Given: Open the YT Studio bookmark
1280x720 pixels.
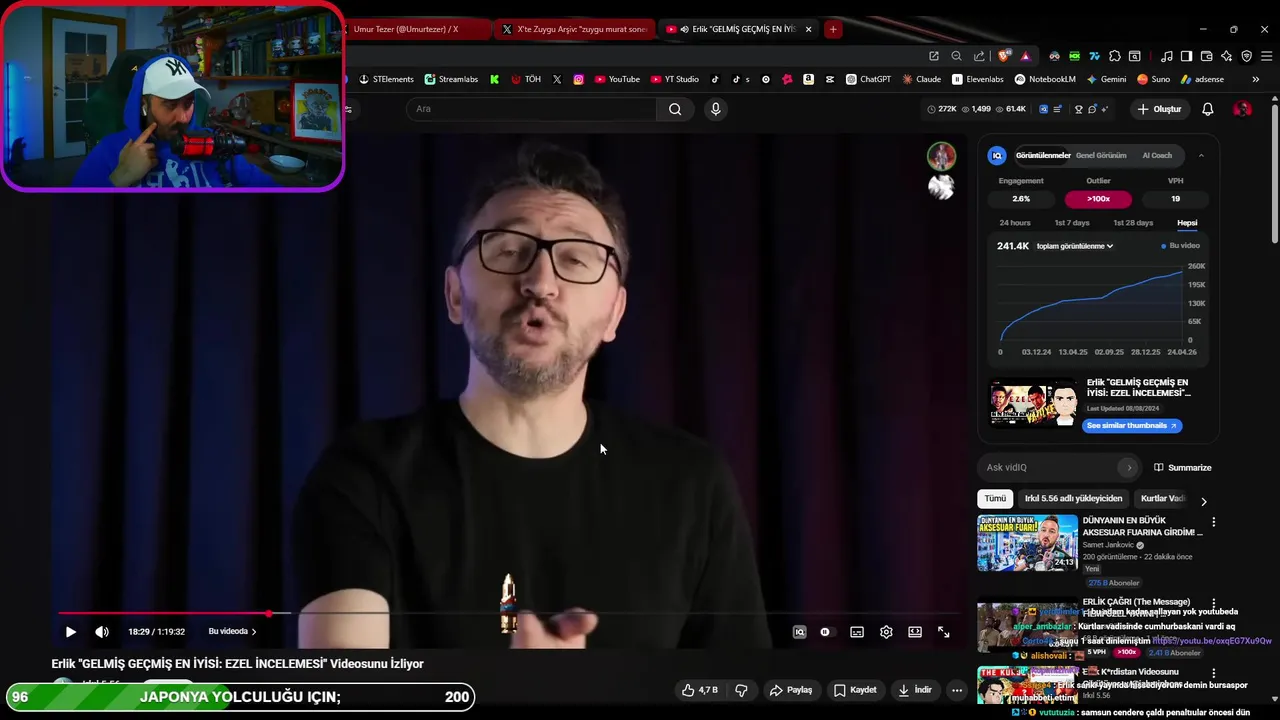Looking at the screenshot, I should (674, 79).
